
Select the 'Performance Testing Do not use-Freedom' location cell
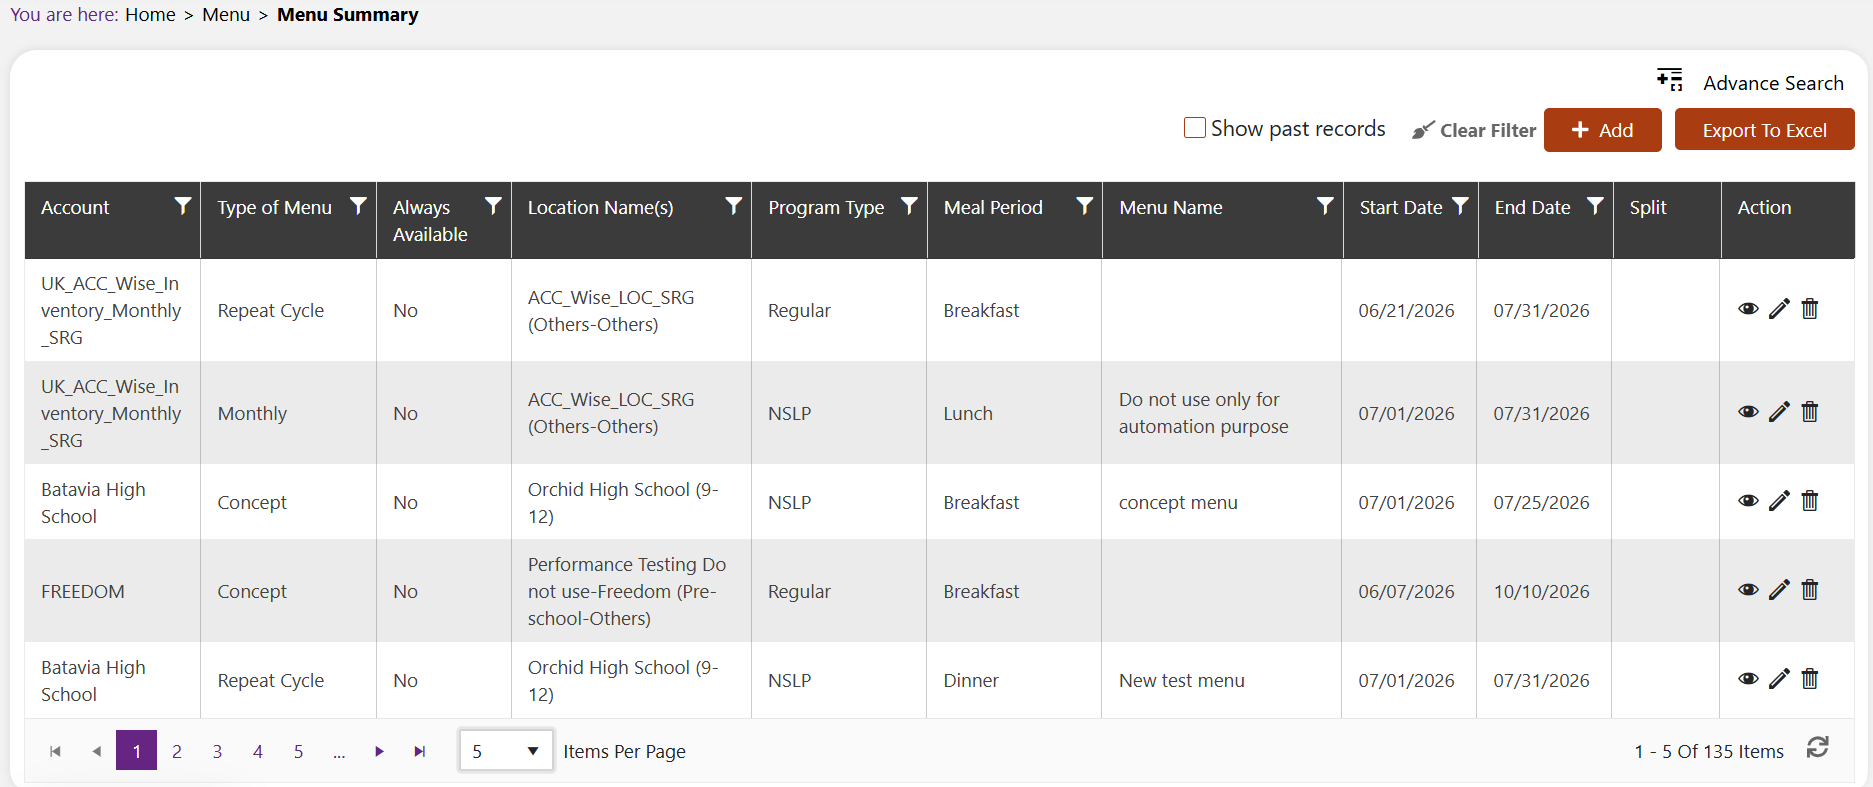click(631, 591)
